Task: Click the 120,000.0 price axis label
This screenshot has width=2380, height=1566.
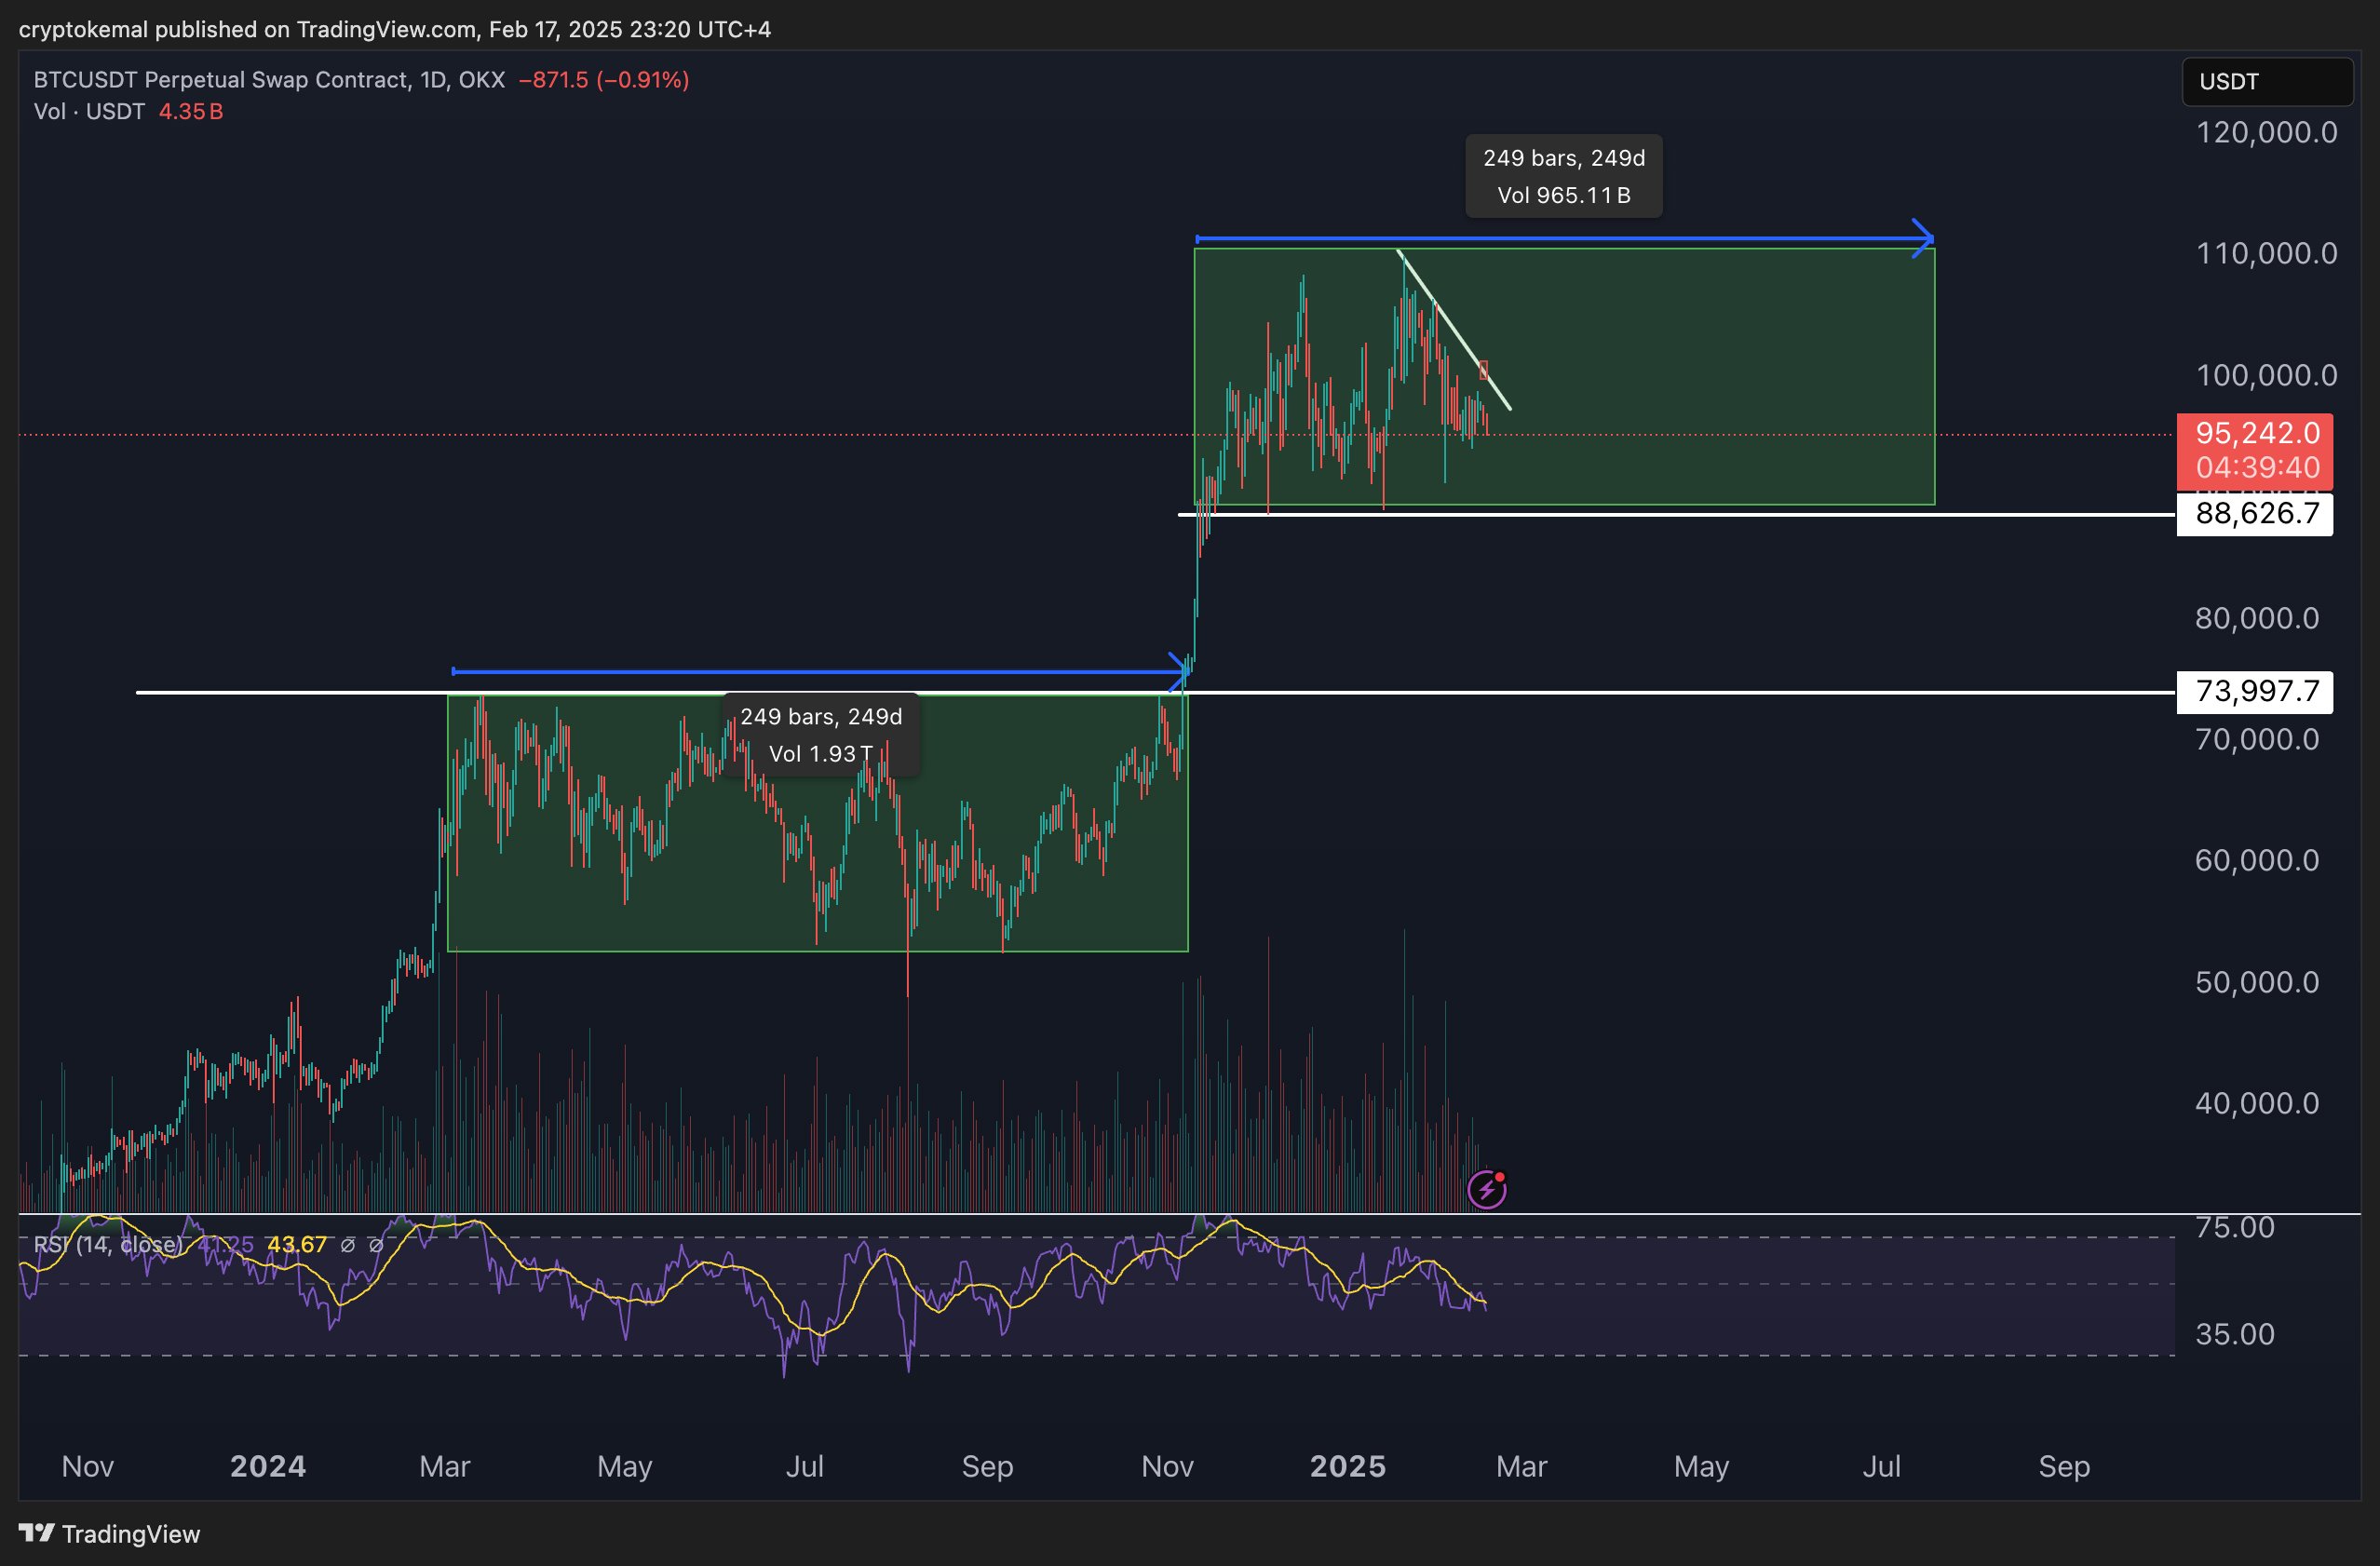Action: coord(2265,132)
